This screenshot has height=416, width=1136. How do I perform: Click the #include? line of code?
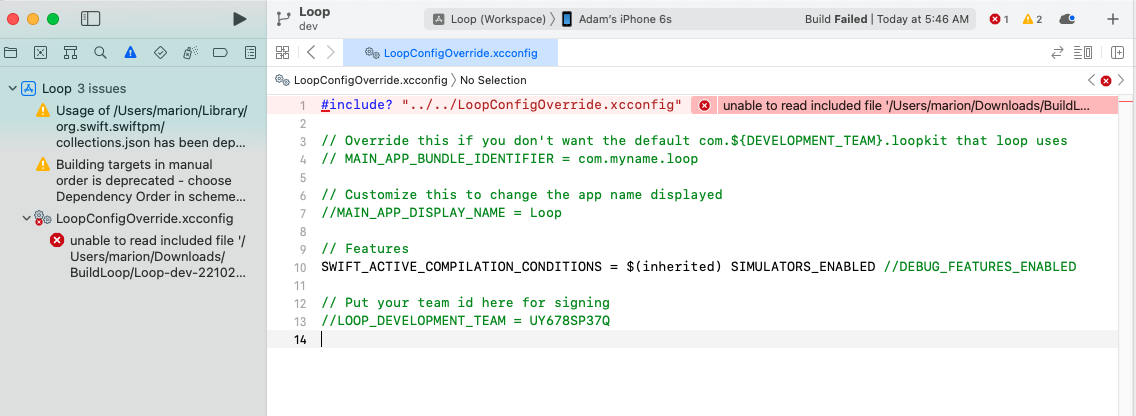[x=501, y=105]
